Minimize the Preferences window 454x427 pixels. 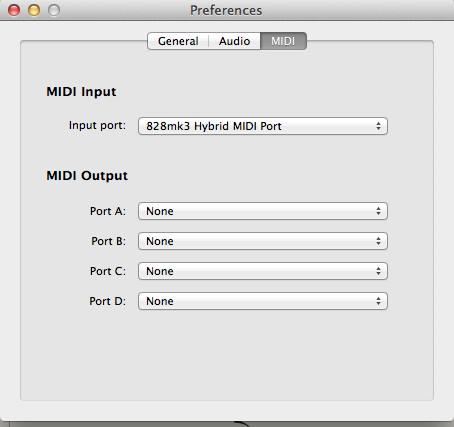[x=34, y=10]
